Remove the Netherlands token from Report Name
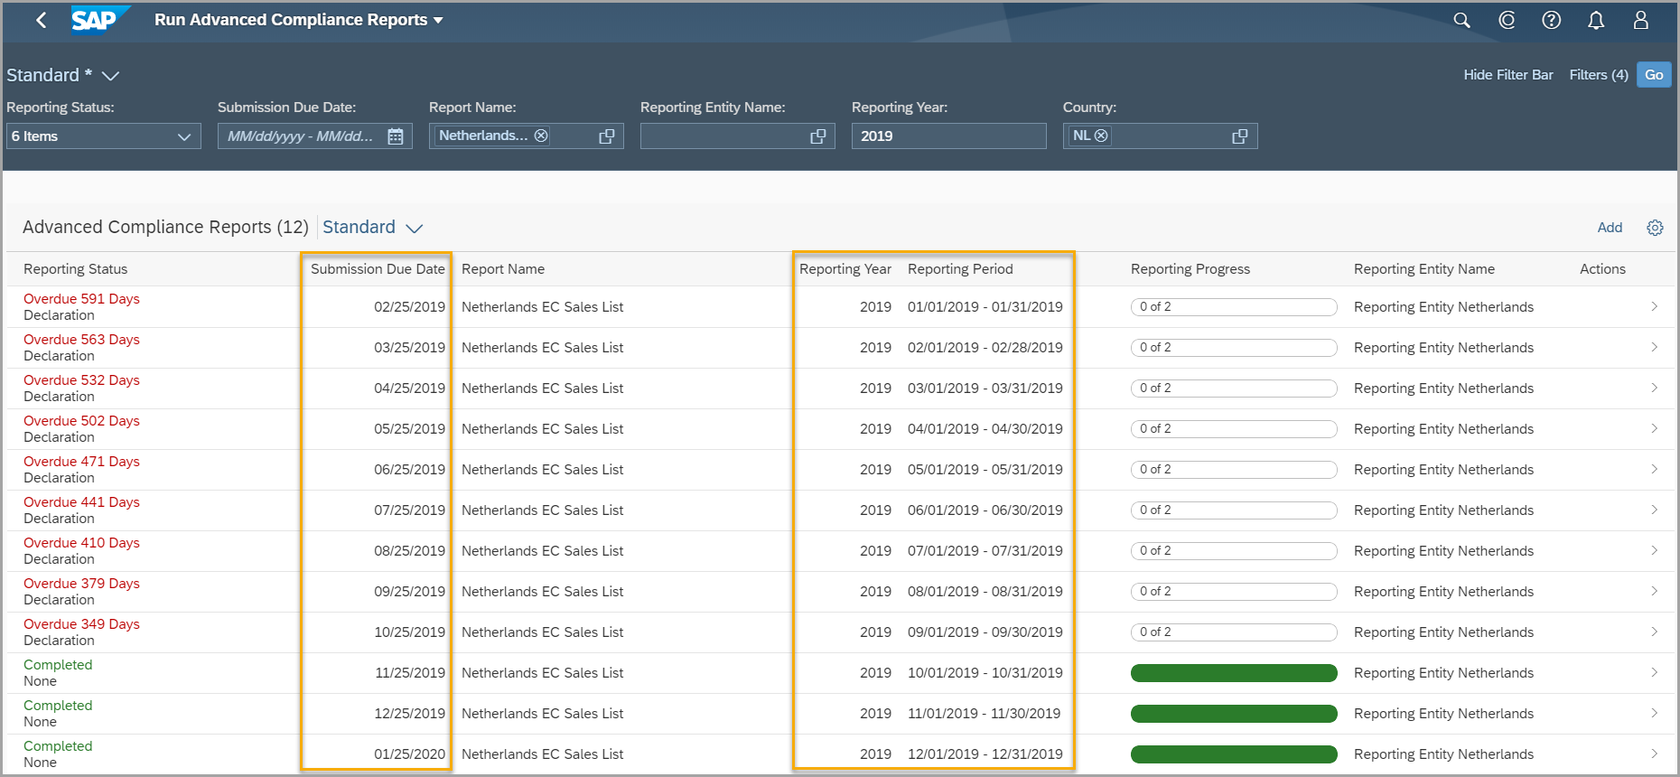1680x777 pixels. tap(541, 135)
